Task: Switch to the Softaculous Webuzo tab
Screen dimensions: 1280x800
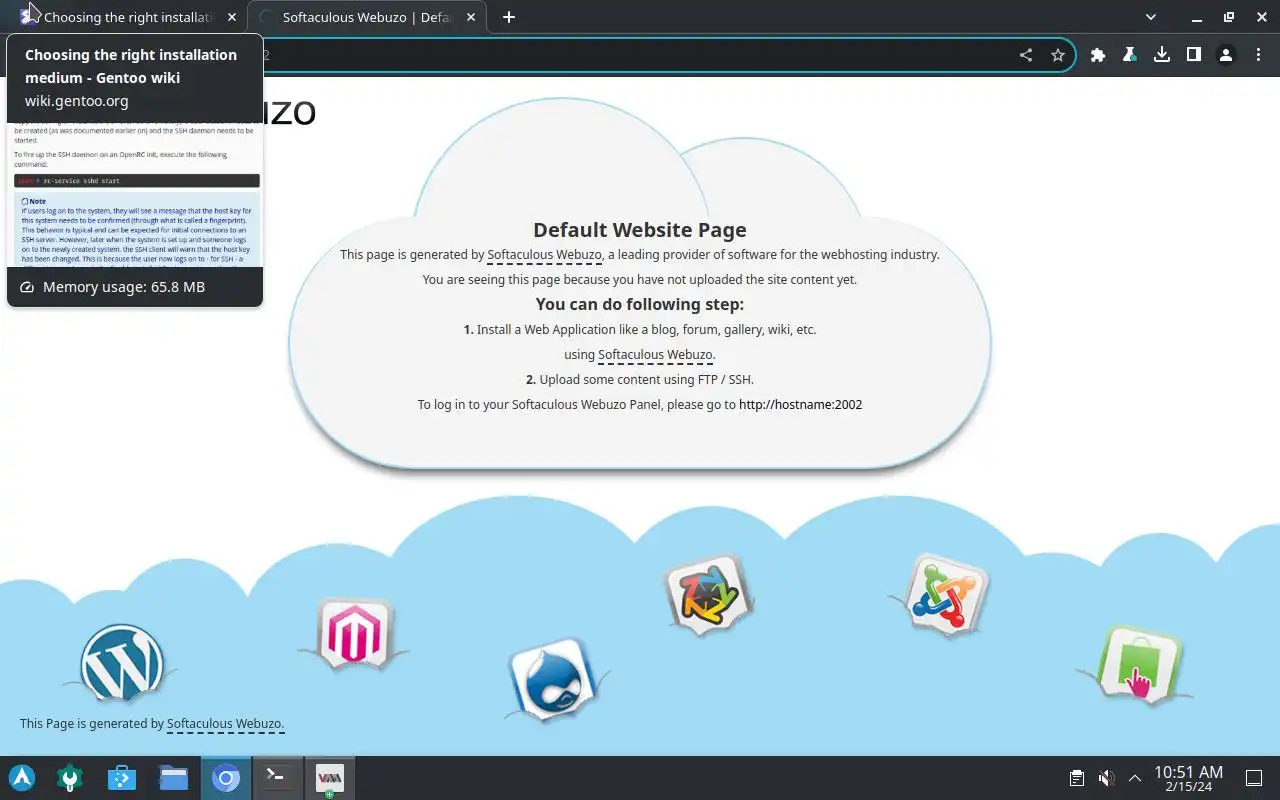Action: tap(365, 17)
